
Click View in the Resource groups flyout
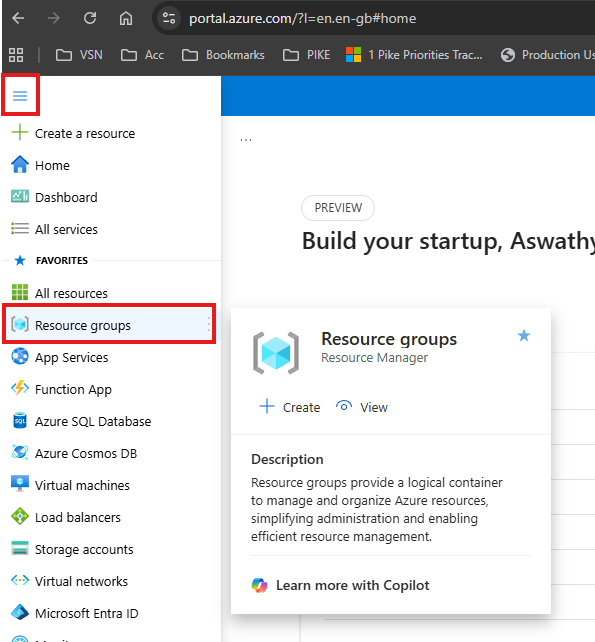(362, 407)
